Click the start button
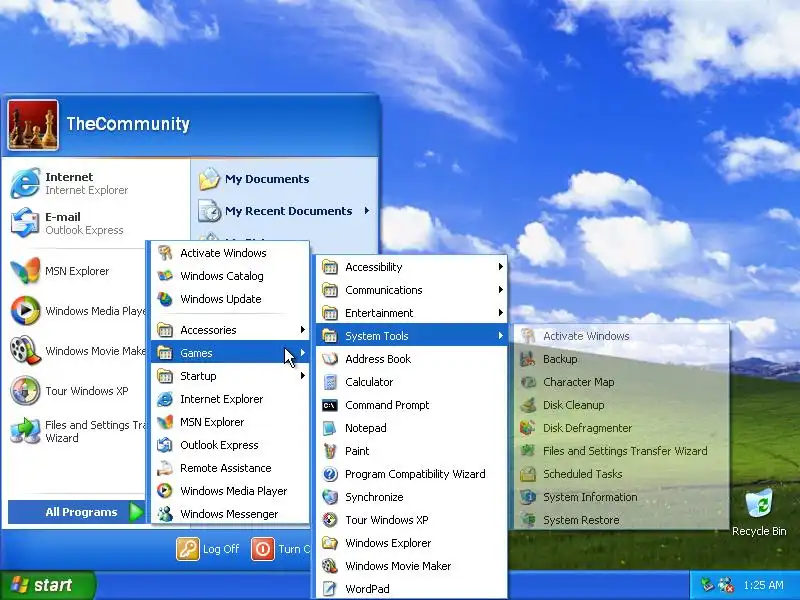Viewport: 800px width, 600px height. click(x=47, y=585)
